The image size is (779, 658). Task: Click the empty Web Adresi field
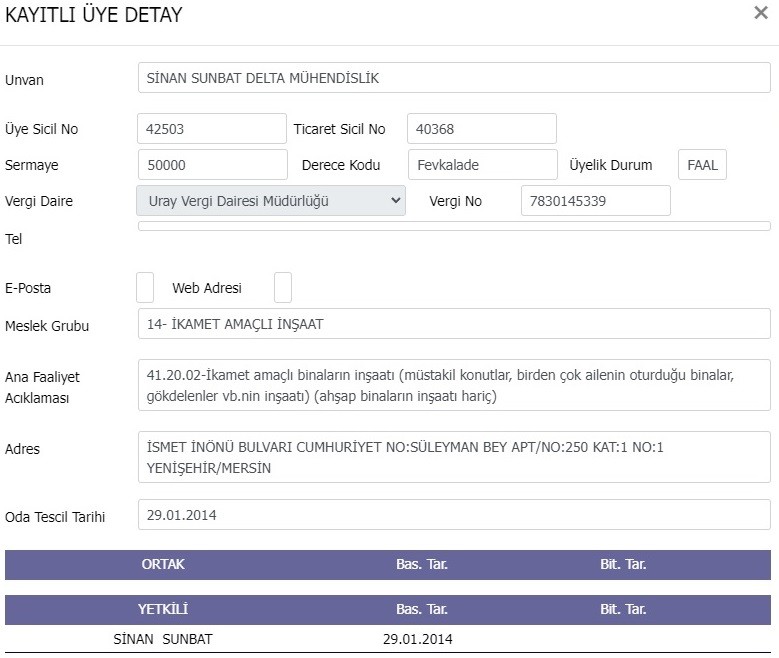pos(283,287)
